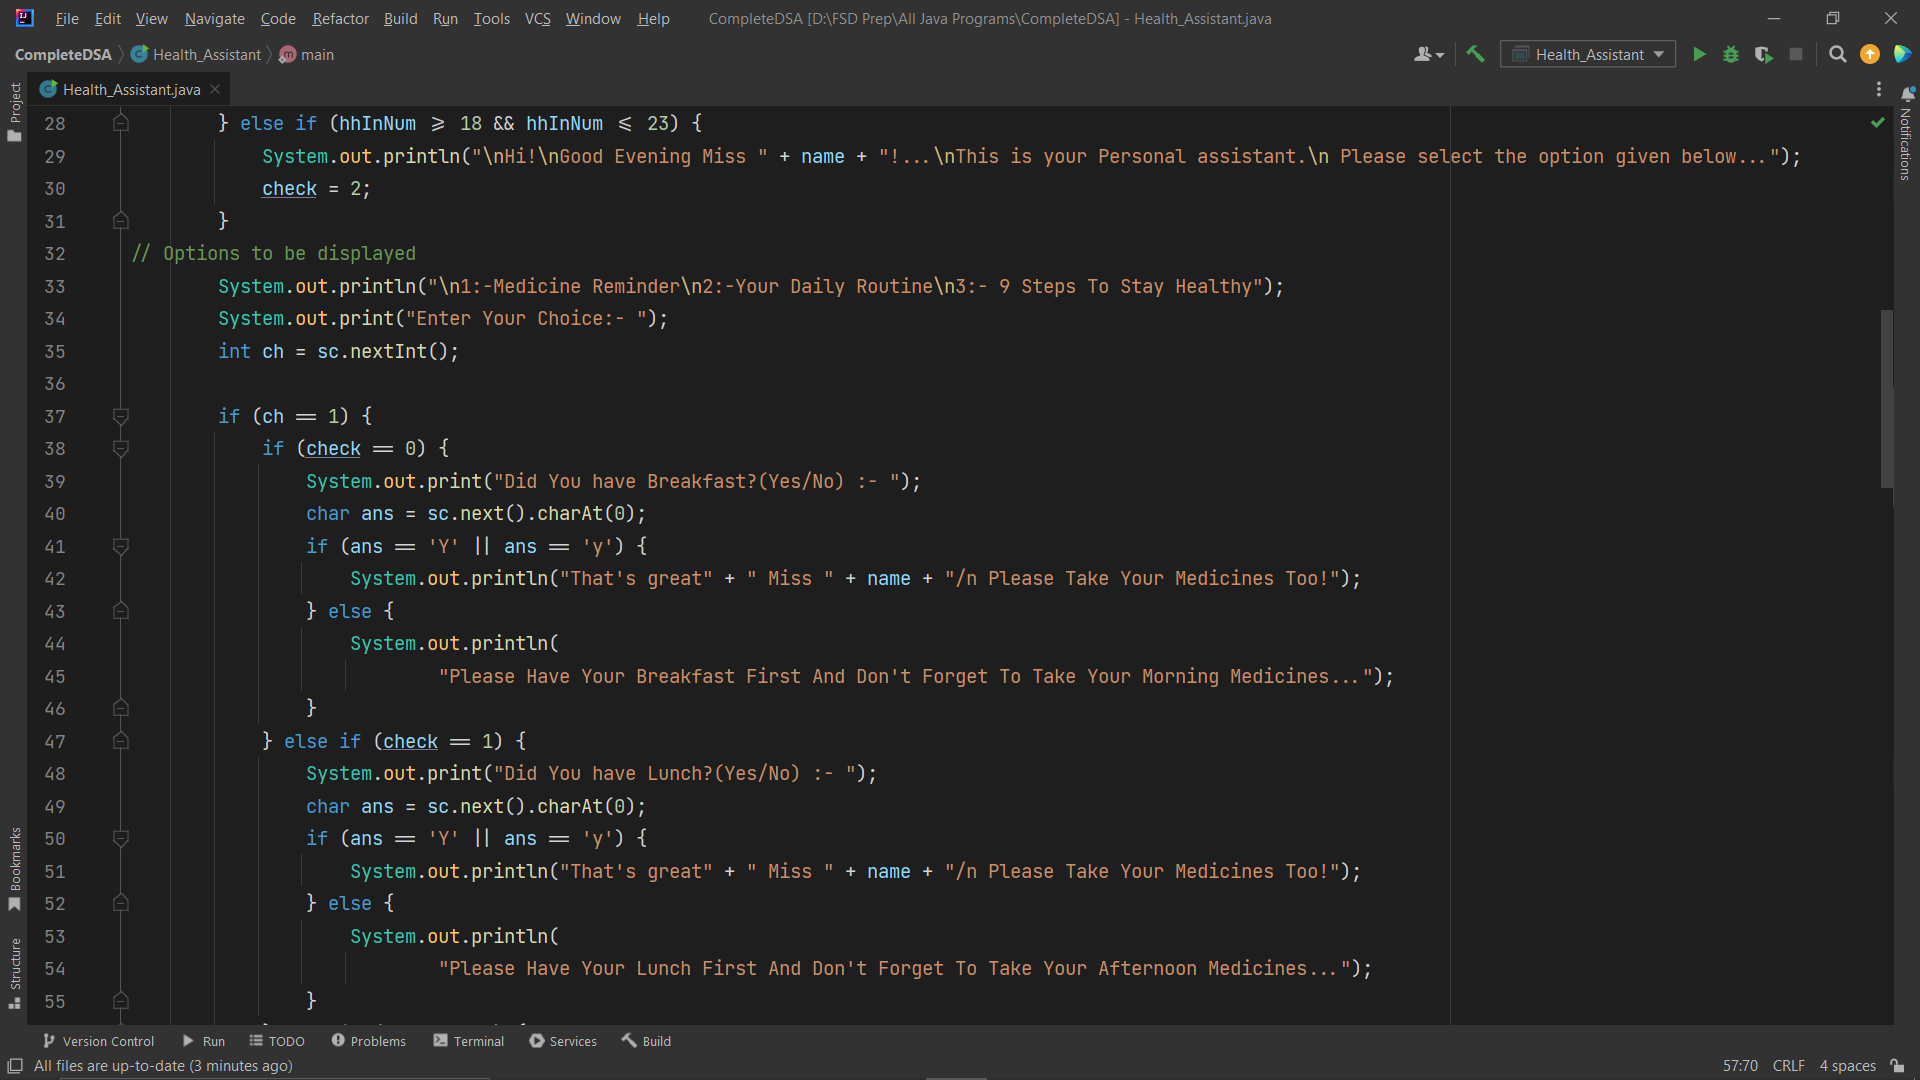The width and height of the screenshot is (1920, 1080).
Task: Open the Services tool window
Action: click(563, 1041)
